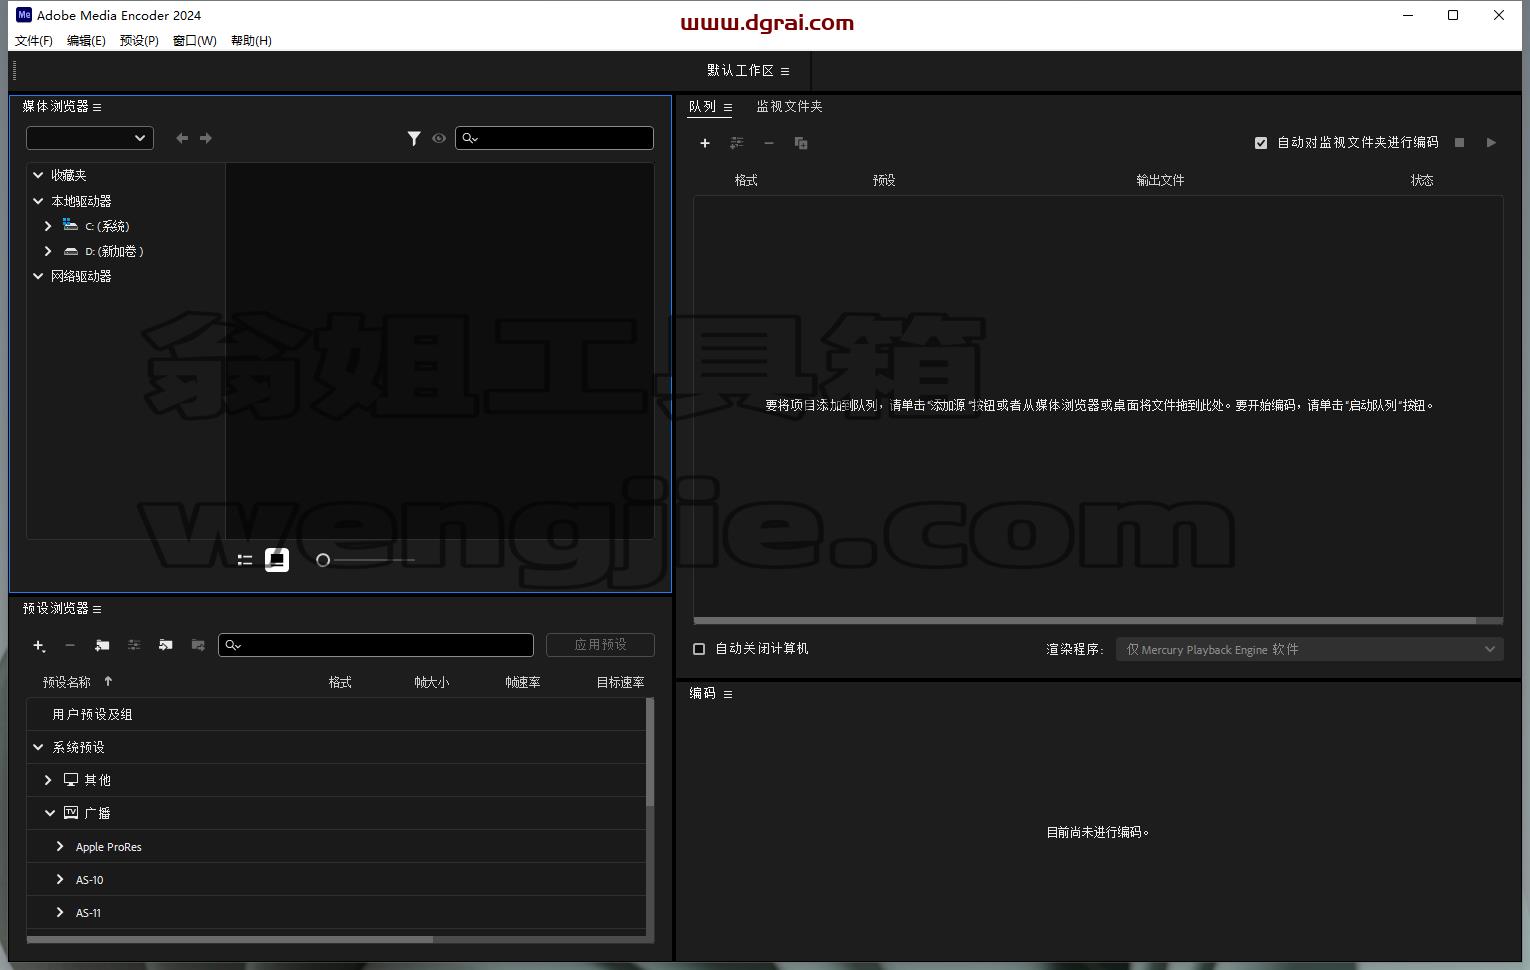Screen dimensions: 1530x970
Task: Collapse the 网络驱动器 tree node
Action: [38, 276]
